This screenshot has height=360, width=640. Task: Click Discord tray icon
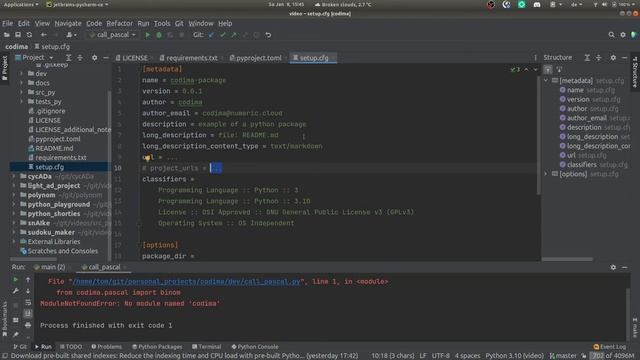point(537,4)
